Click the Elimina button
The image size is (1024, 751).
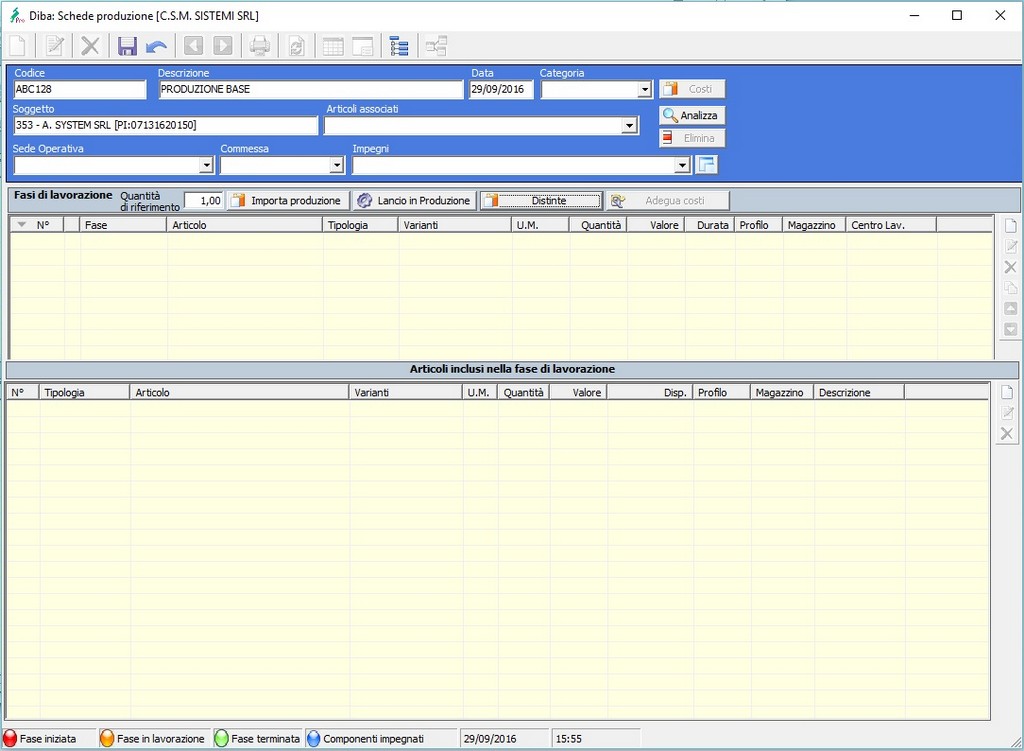pos(692,138)
